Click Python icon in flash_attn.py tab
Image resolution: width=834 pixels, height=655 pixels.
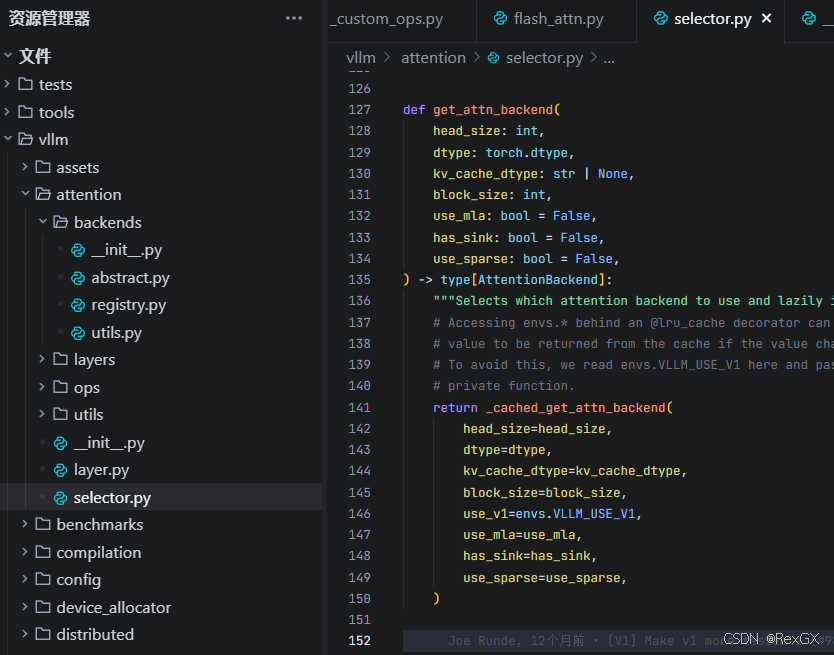click(x=501, y=19)
